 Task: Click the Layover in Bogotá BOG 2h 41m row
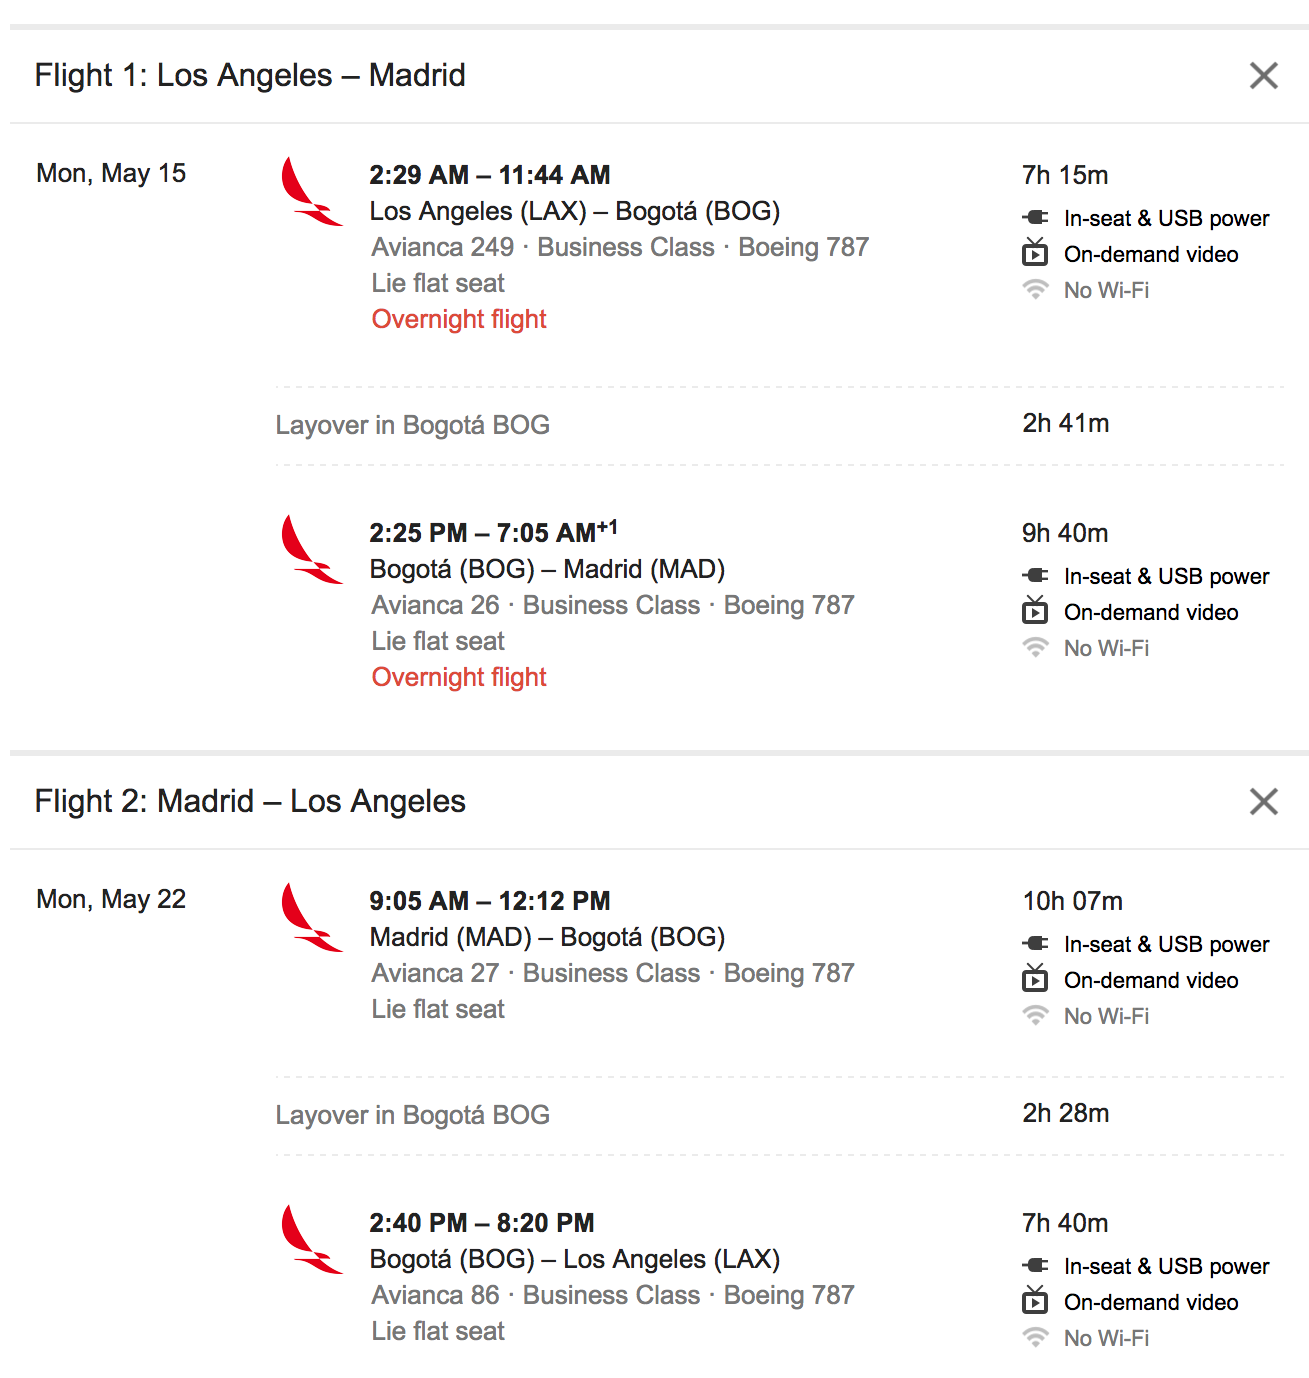click(x=412, y=425)
